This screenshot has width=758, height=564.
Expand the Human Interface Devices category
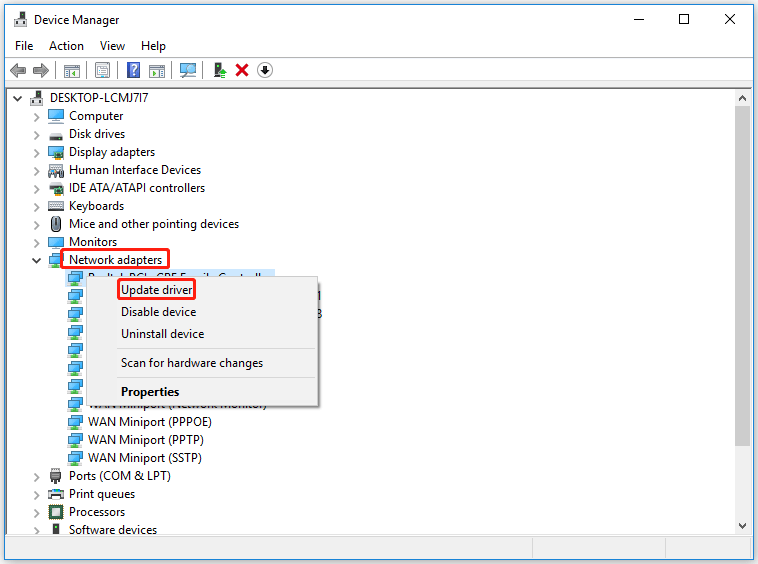(36, 171)
